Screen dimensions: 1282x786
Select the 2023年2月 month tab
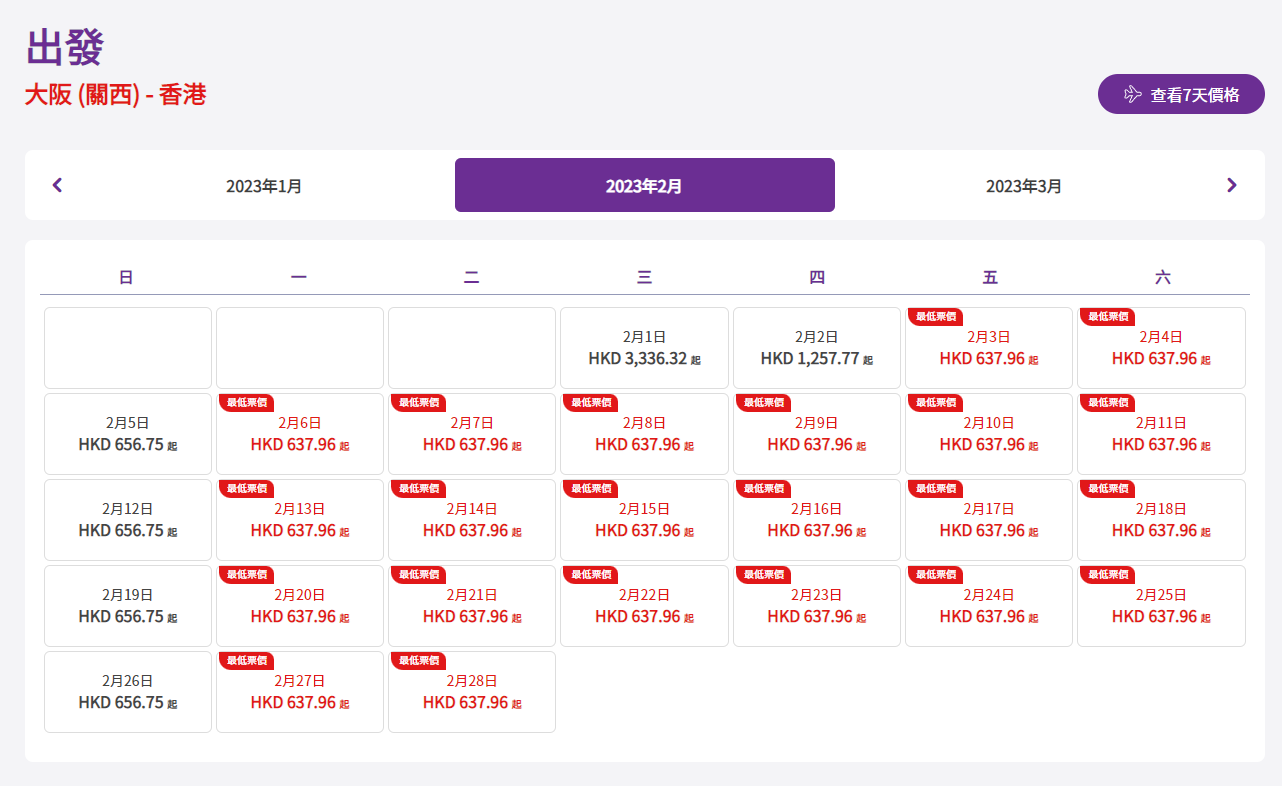644,186
